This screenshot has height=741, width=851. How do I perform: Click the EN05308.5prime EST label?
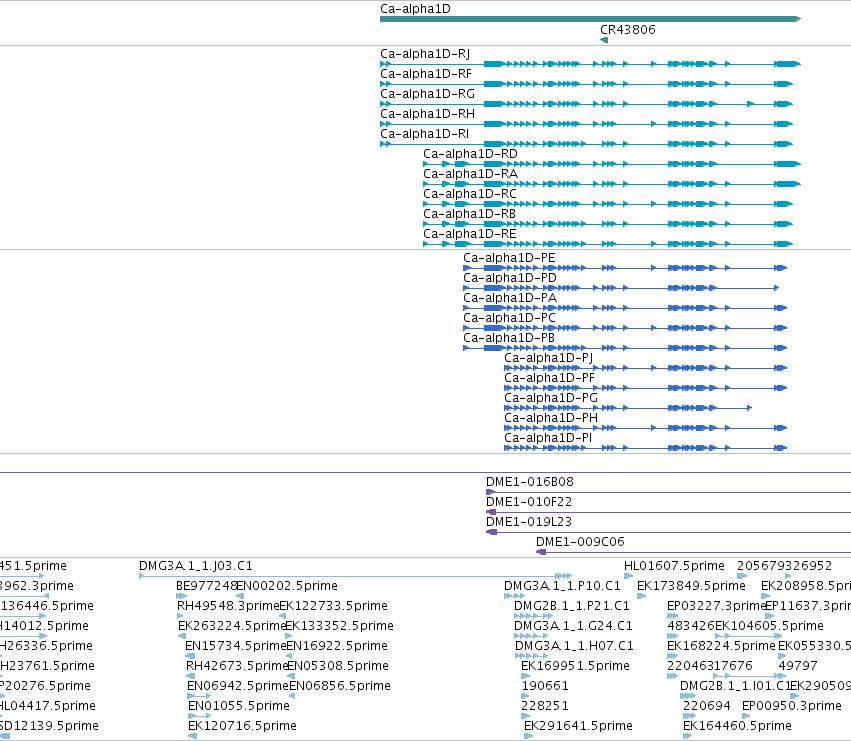(x=338, y=667)
